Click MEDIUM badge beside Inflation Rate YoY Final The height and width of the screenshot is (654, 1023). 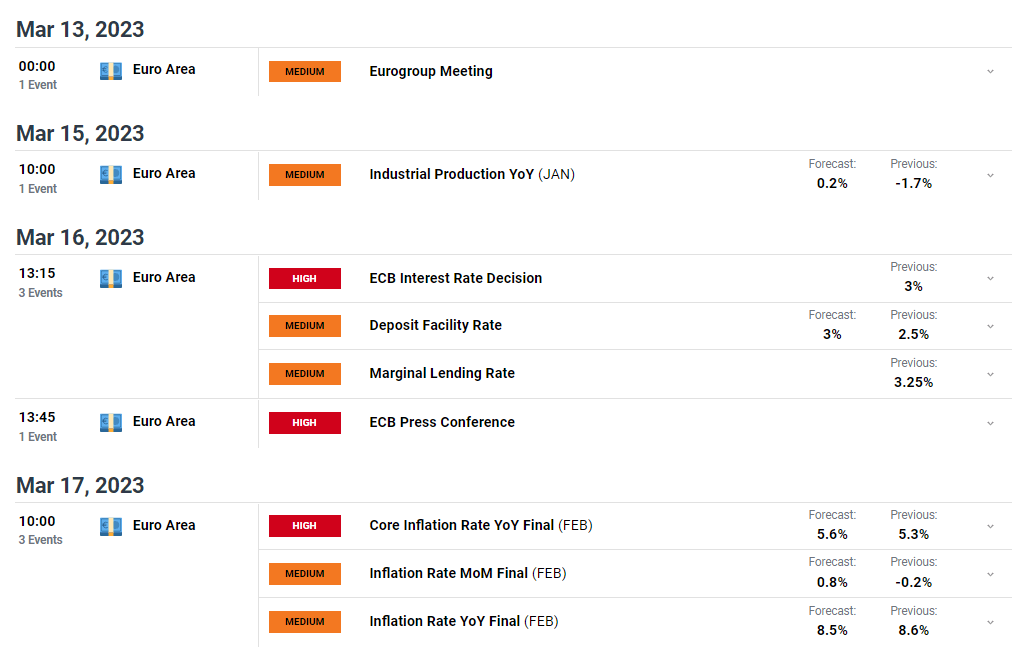pos(305,622)
